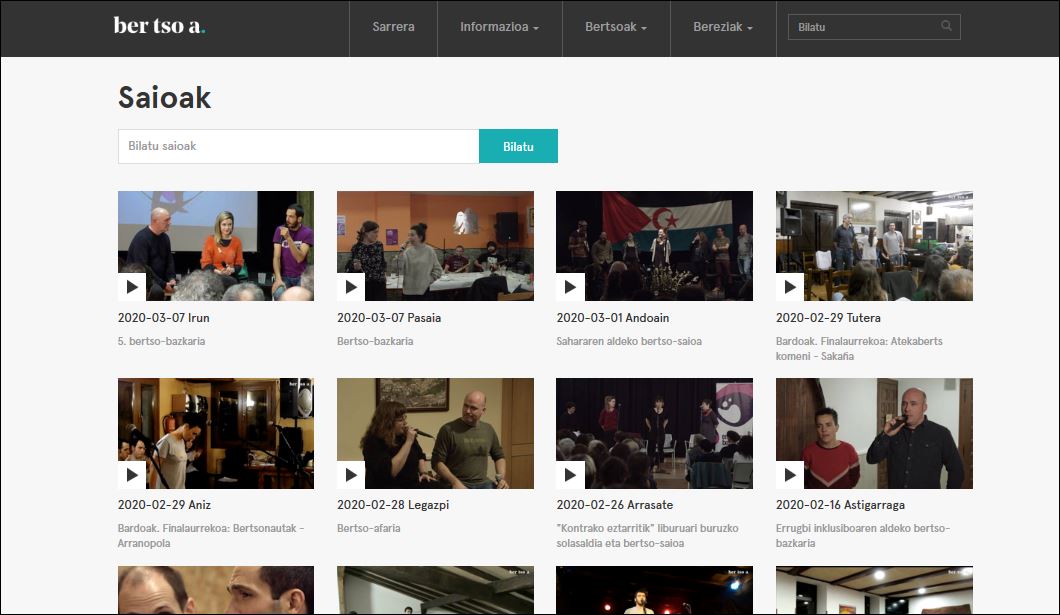Open the Aniz session thumbnail
The width and height of the screenshot is (1060, 615).
216,433
